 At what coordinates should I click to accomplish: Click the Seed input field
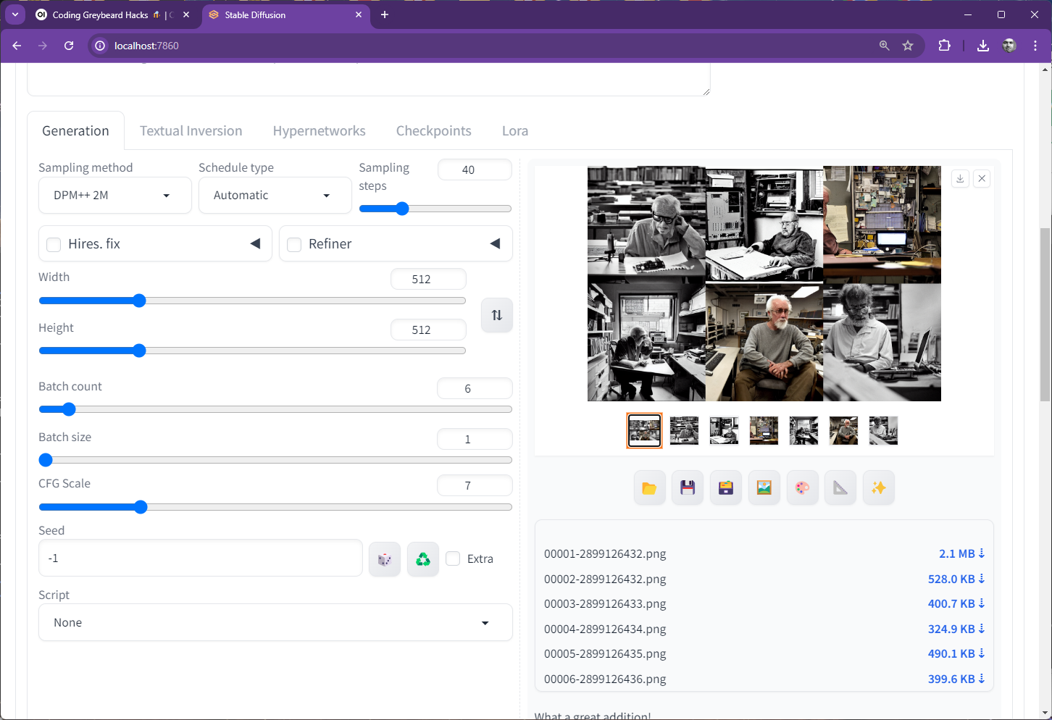tap(200, 559)
